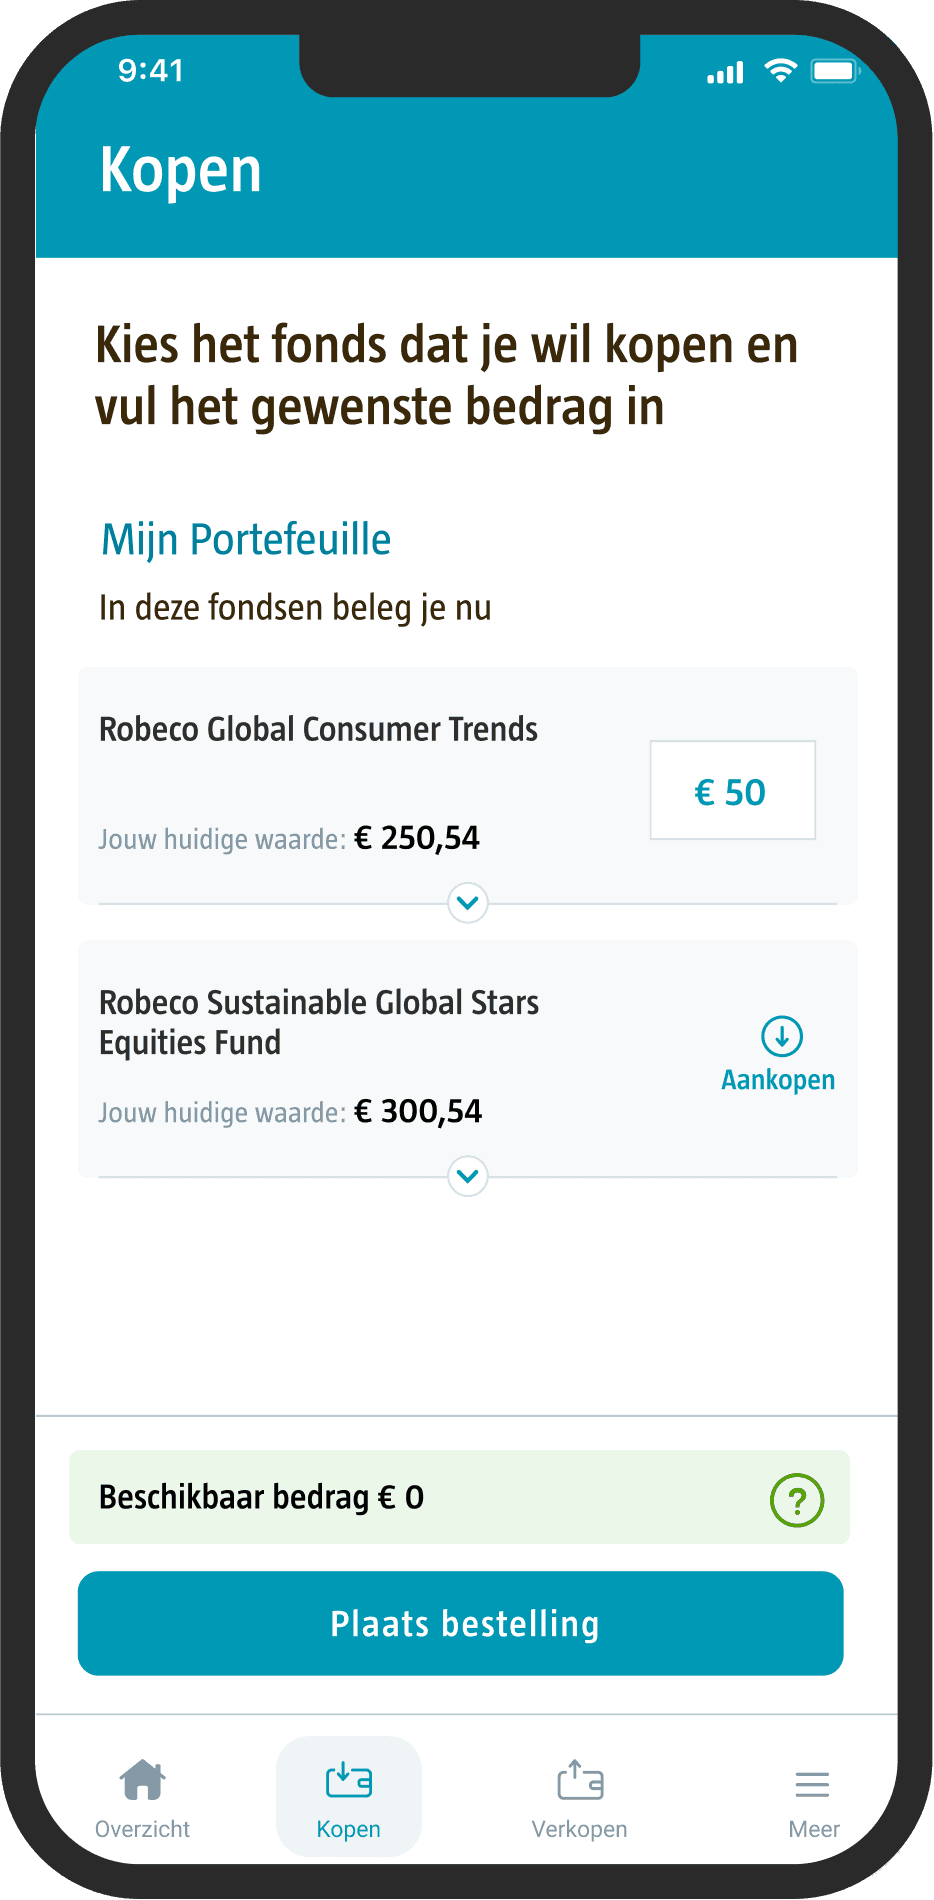Image resolution: width=934 pixels, height=1900 pixels.
Task: Expand Robeco Sustainable Global Stars chevron
Action: tap(468, 1176)
